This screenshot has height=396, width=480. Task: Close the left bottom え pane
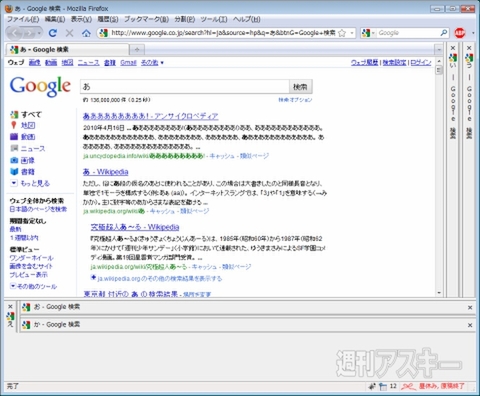(x=10, y=306)
